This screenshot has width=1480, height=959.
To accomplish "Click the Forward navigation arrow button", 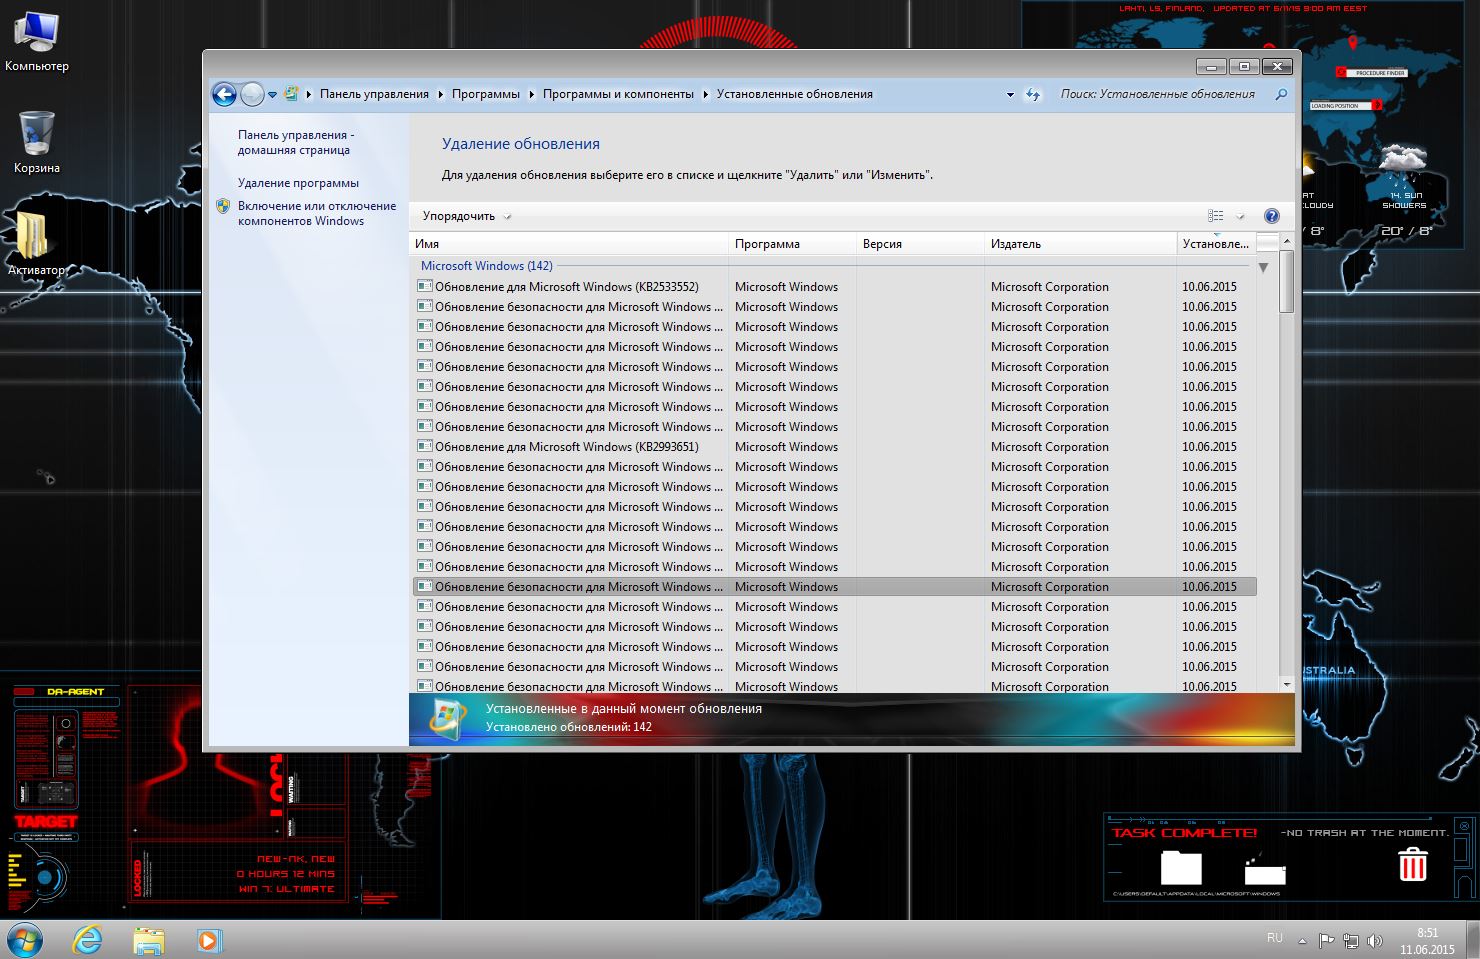I will pyautogui.click(x=252, y=94).
